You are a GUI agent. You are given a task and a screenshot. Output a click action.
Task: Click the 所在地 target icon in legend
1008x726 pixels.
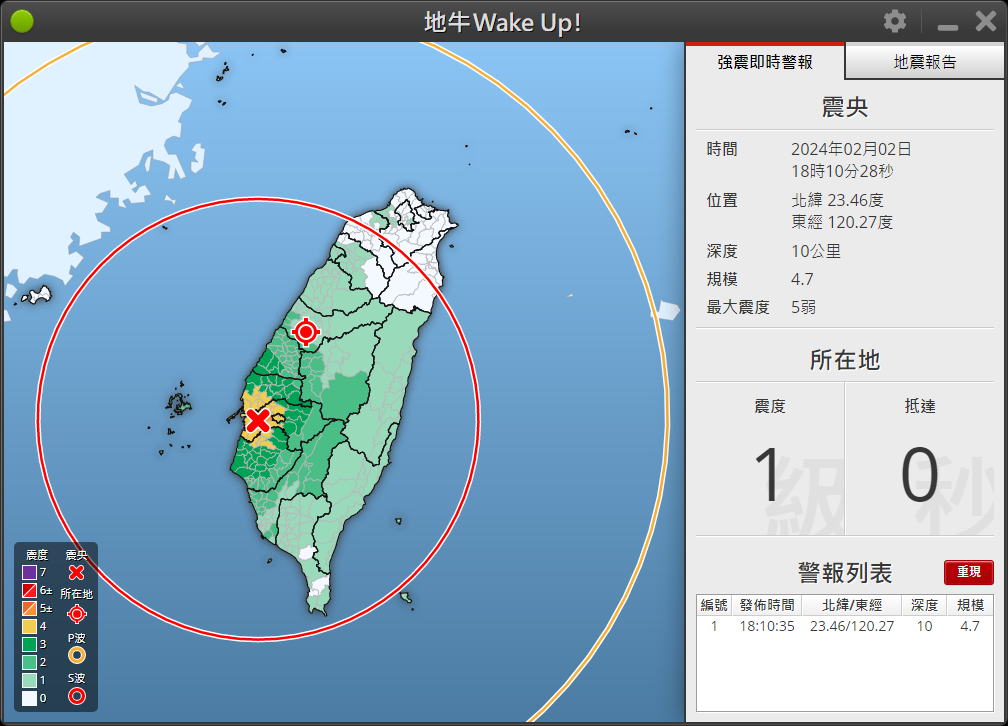tap(76, 614)
